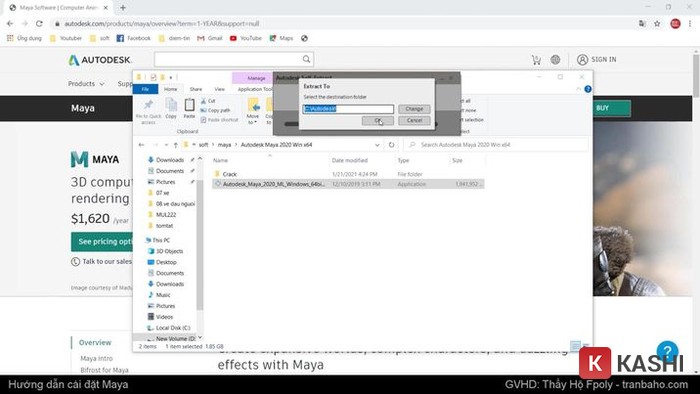Open Videos in sidebar
Screen dimensions: 700x394
tap(164, 317)
